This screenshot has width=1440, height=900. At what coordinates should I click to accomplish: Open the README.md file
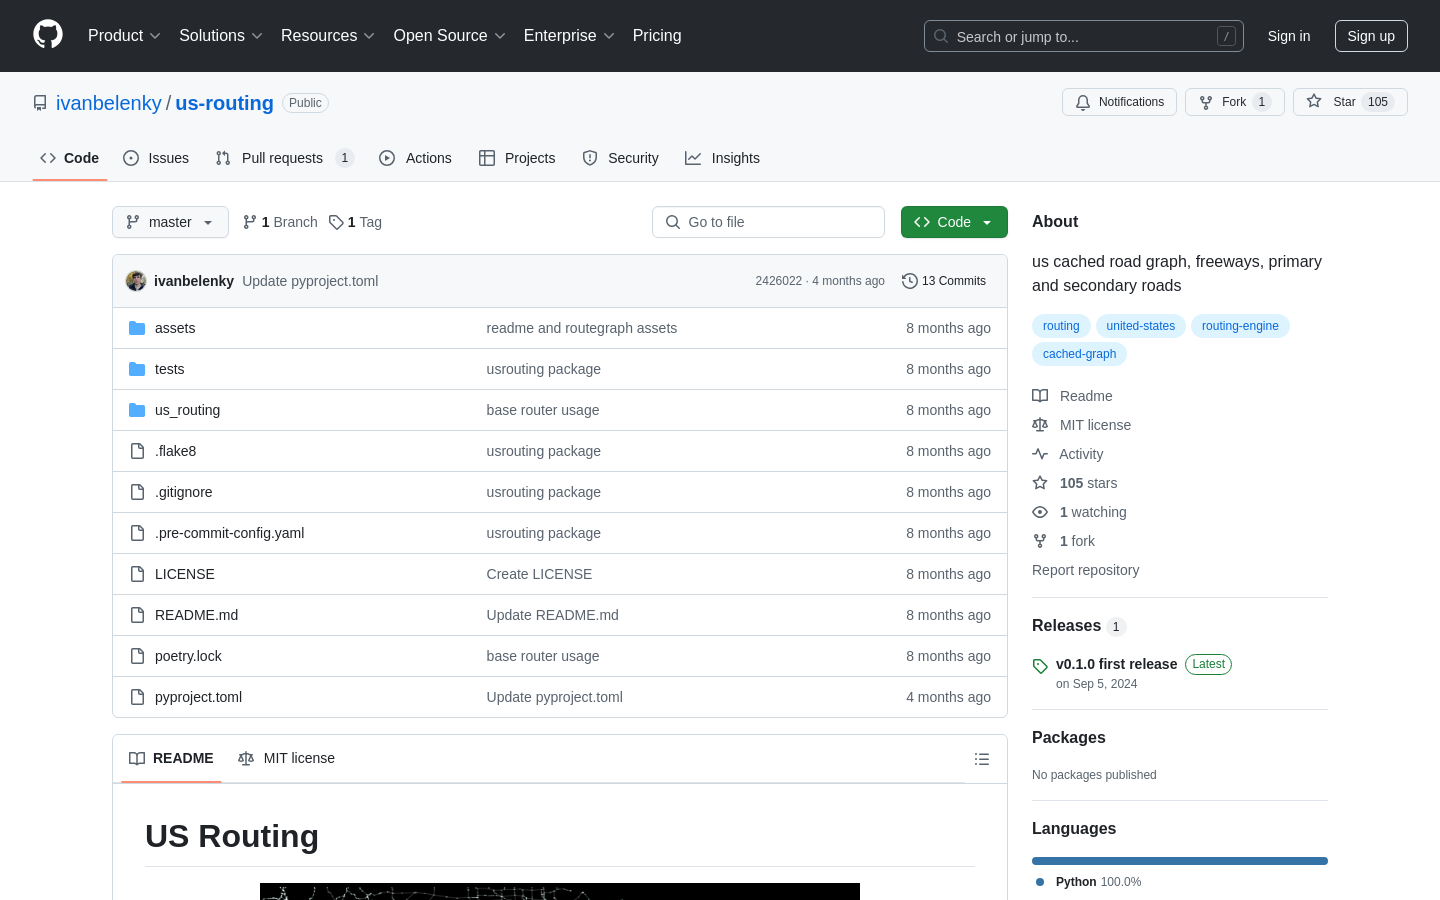pos(196,615)
